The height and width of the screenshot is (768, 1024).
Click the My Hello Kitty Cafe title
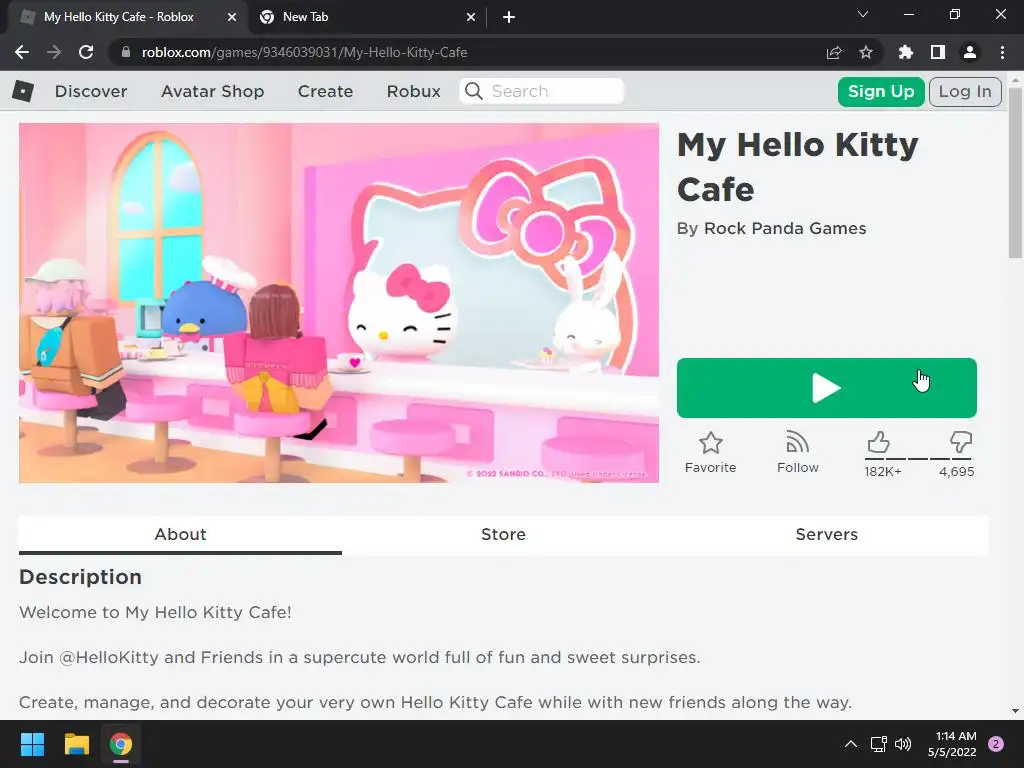[798, 167]
